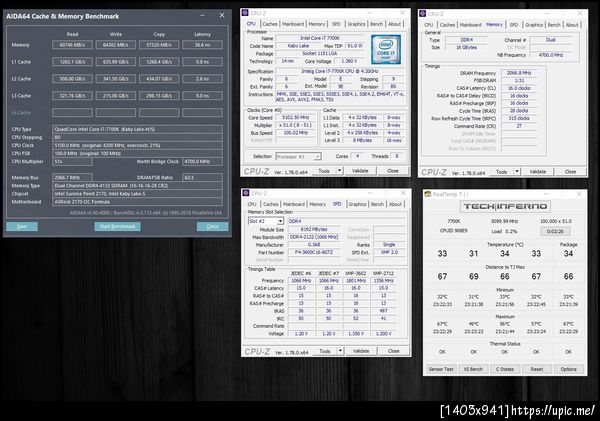Click the TechInferno logo in RealTemp
Image resolution: width=600 pixels, height=421 pixels.
505,207
